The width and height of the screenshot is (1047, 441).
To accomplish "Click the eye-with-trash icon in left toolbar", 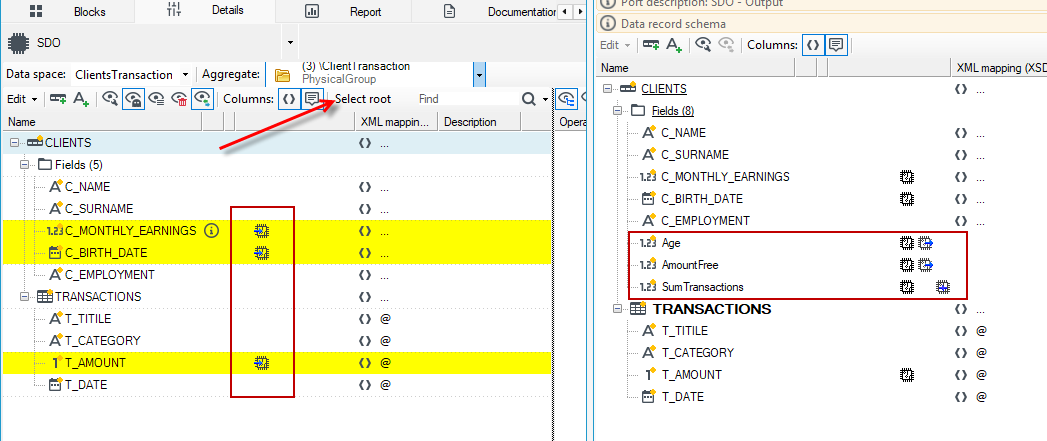I will coord(179,99).
